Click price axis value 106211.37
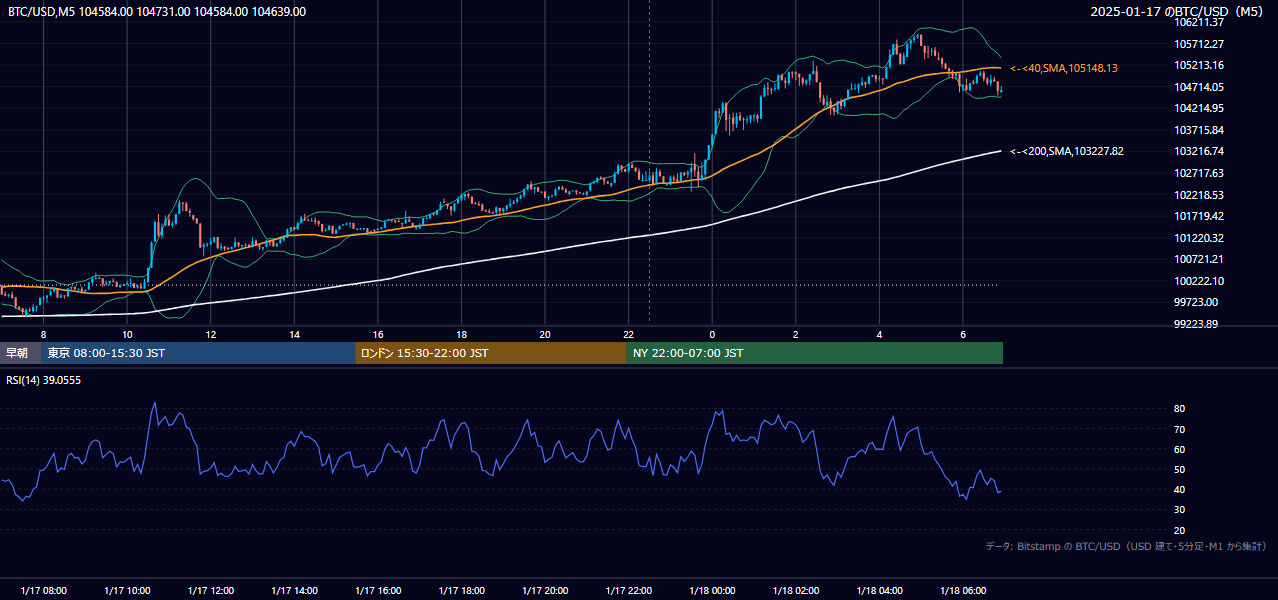This screenshot has width=1278, height=600. (1200, 22)
